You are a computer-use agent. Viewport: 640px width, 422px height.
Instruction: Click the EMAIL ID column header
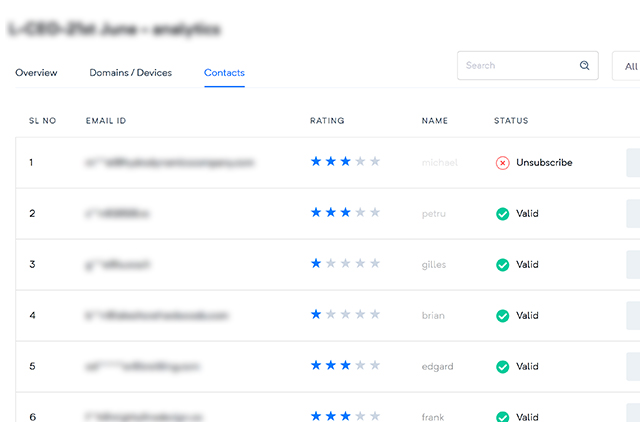[x=106, y=121]
